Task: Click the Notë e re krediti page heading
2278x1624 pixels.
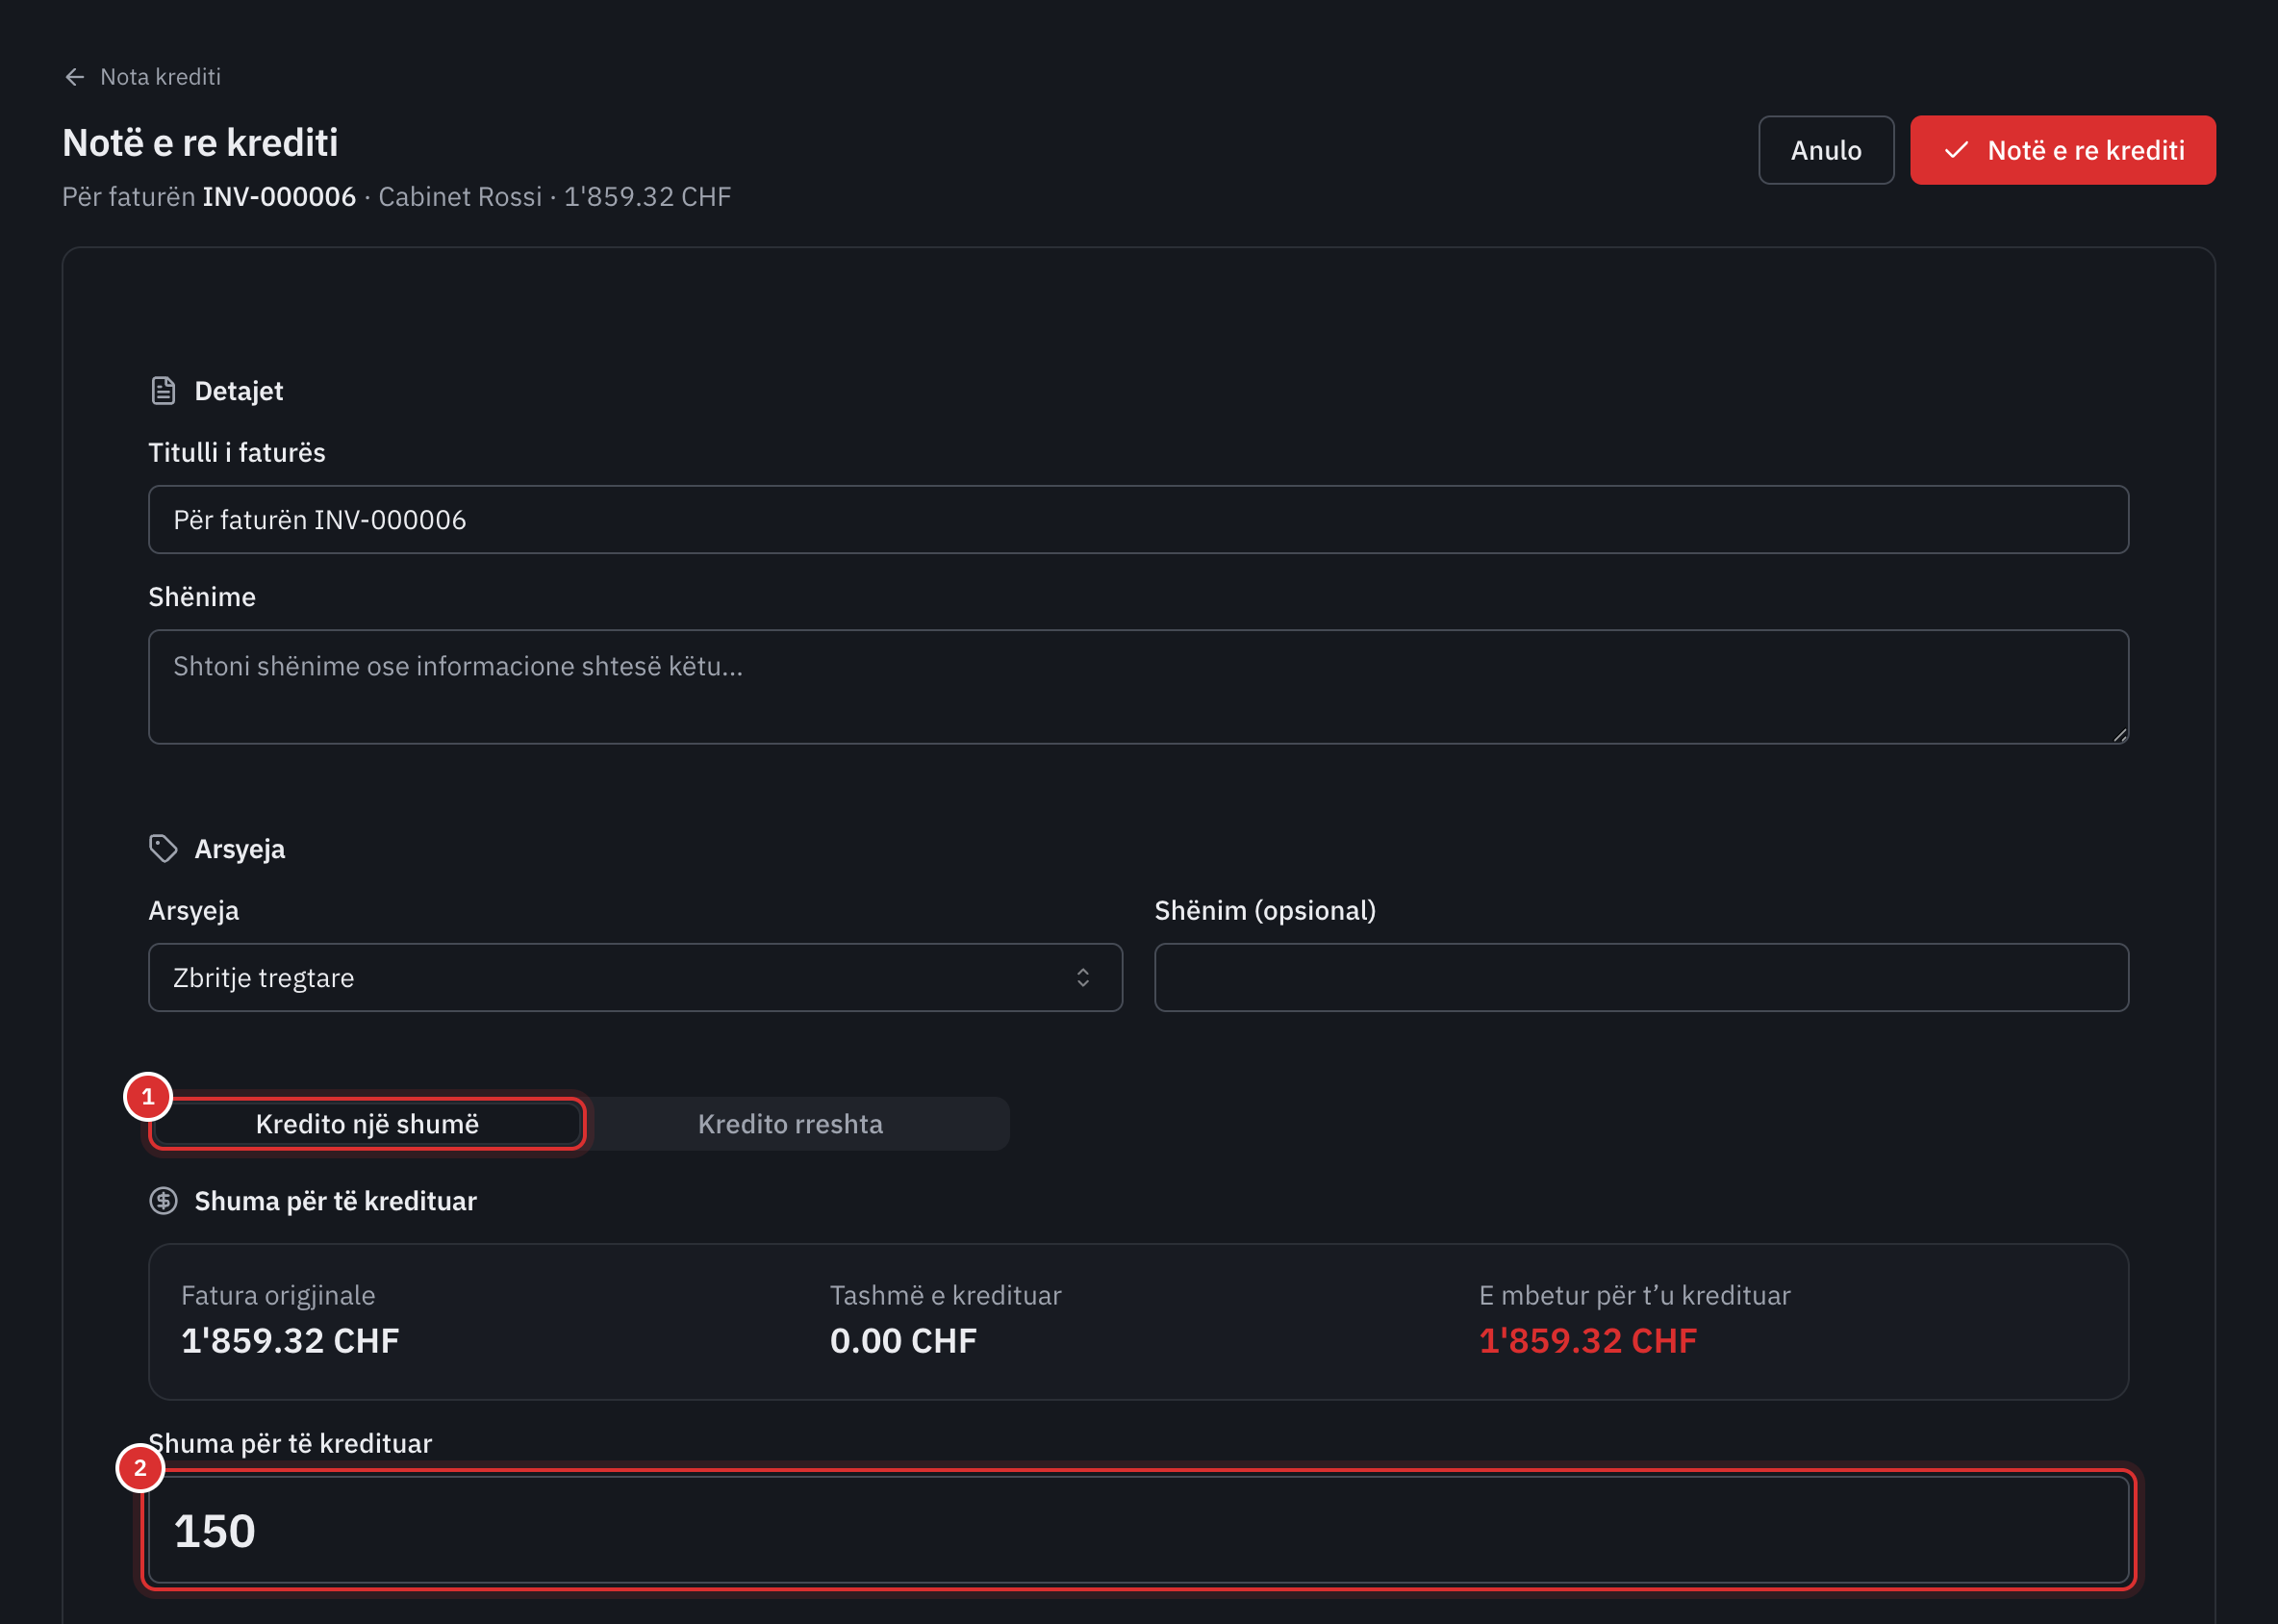Action: coord(200,143)
